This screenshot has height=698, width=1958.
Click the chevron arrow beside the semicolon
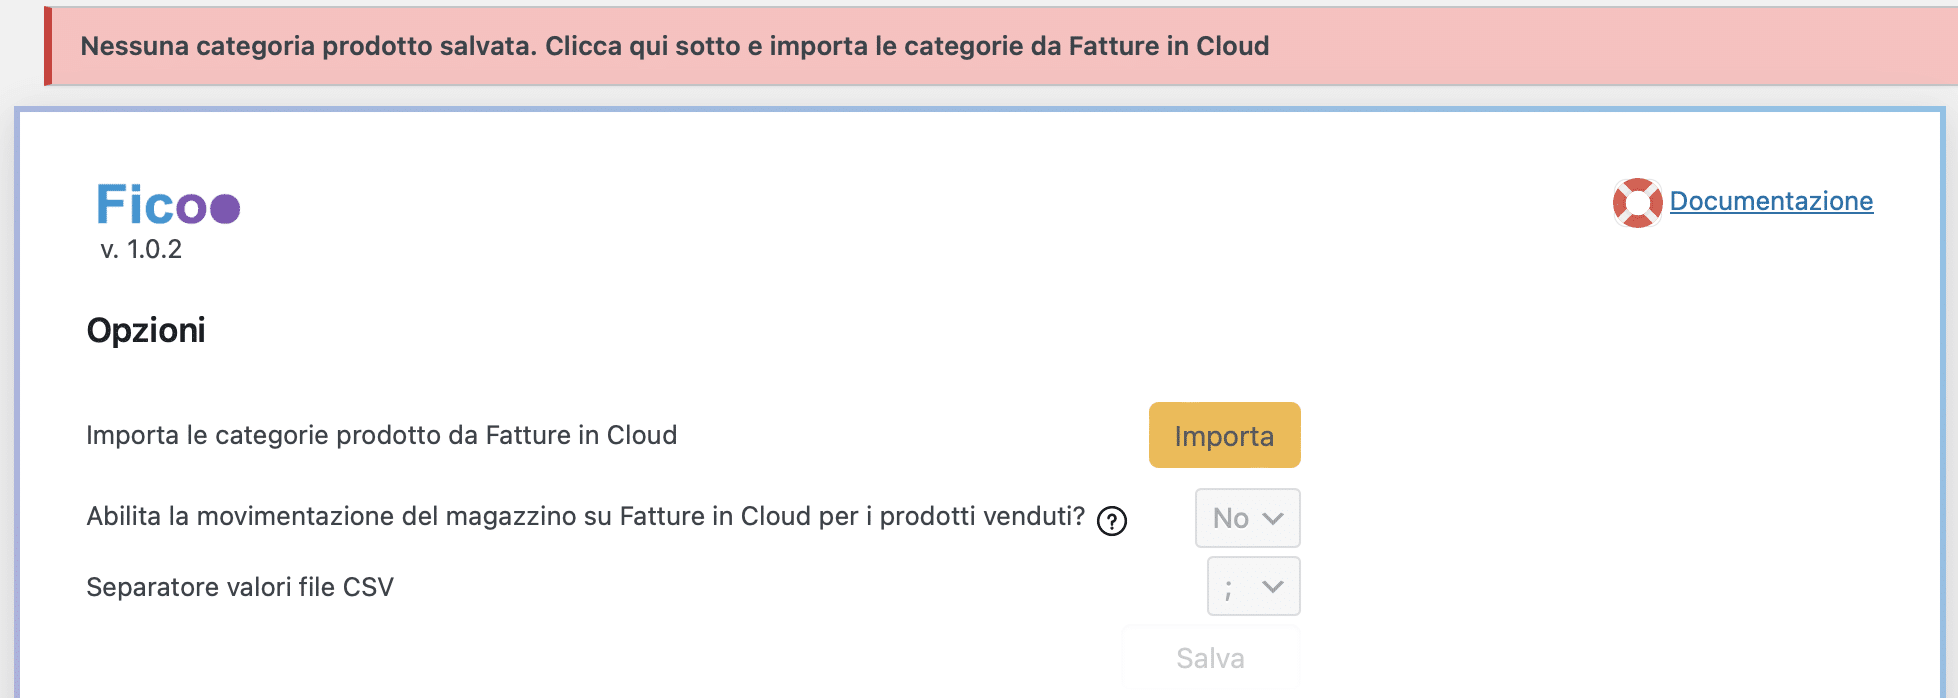tap(1272, 586)
